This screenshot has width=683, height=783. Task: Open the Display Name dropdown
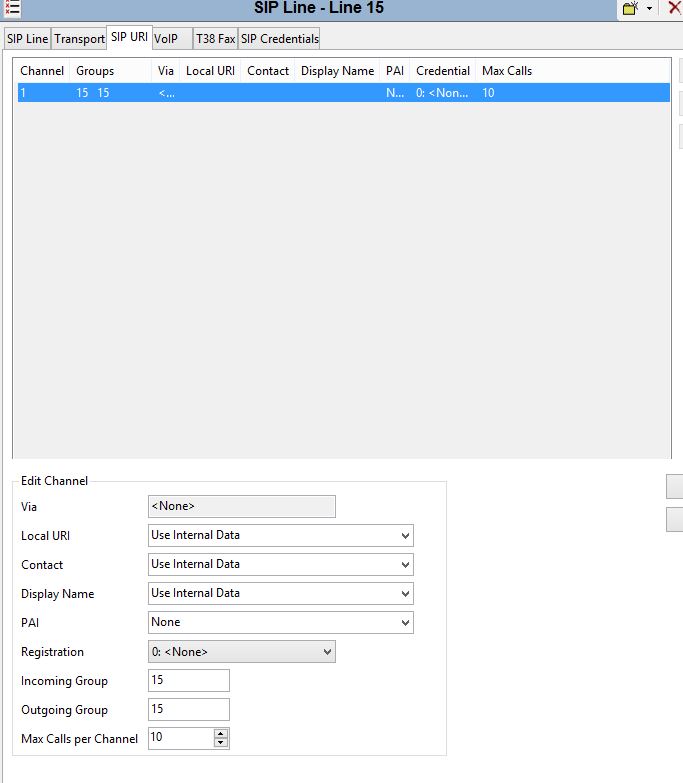281,593
